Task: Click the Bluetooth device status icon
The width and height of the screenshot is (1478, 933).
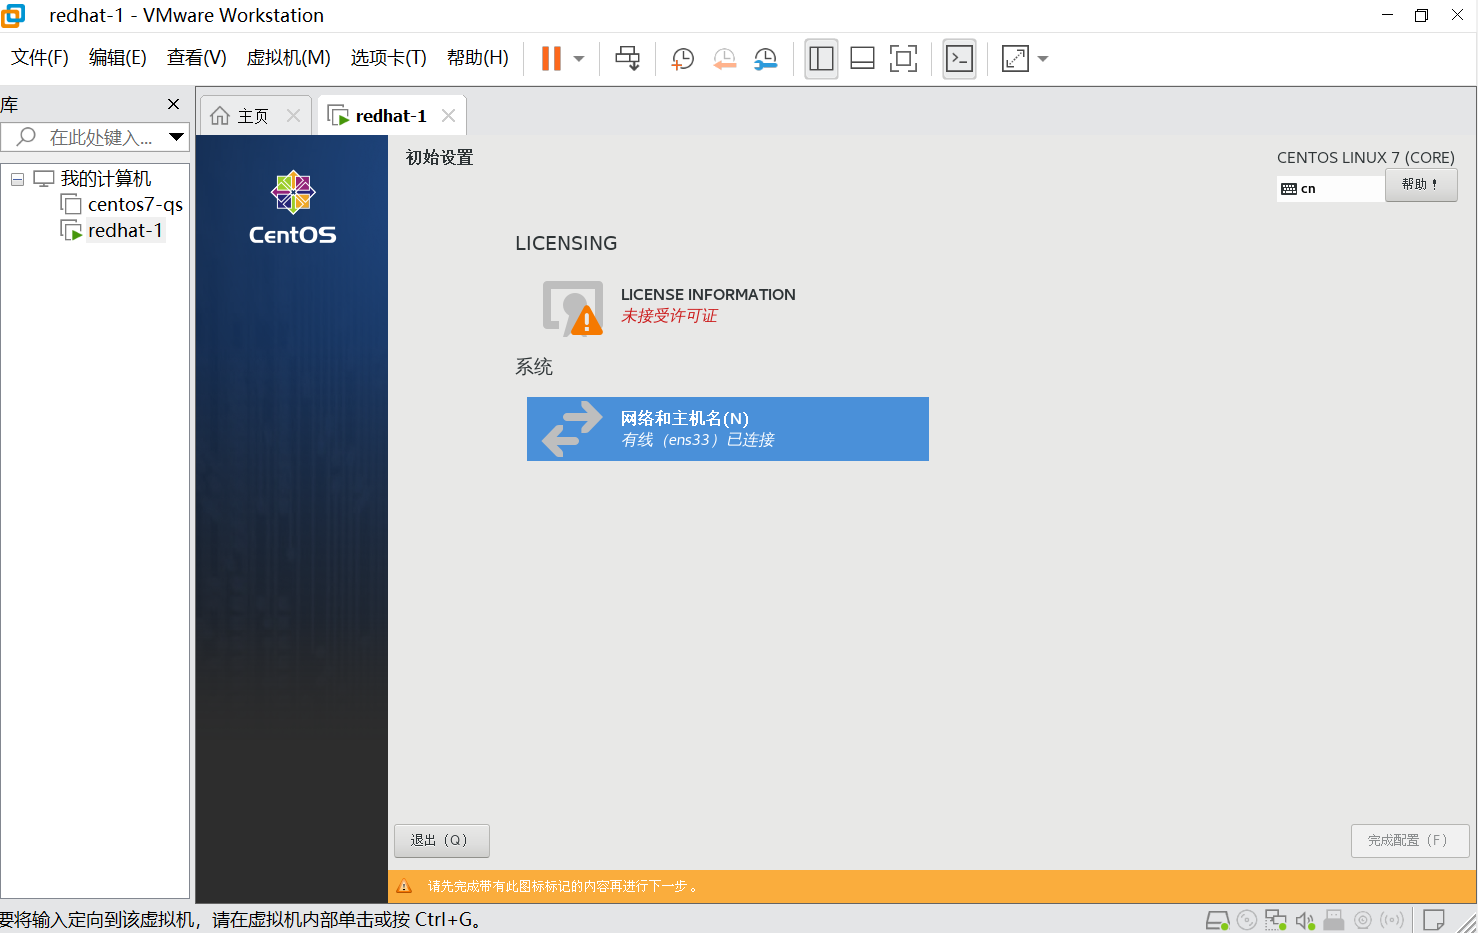Action: tap(1392, 920)
